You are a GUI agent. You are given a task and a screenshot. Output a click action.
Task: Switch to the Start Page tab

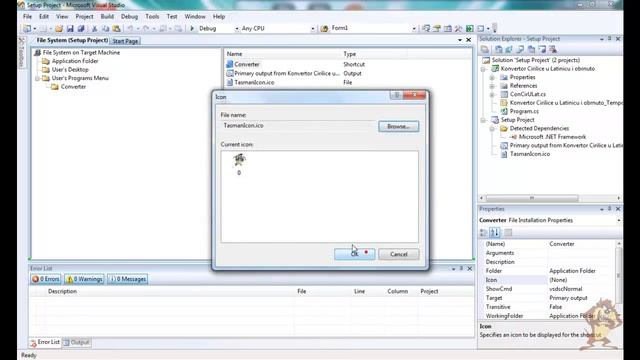click(125, 41)
